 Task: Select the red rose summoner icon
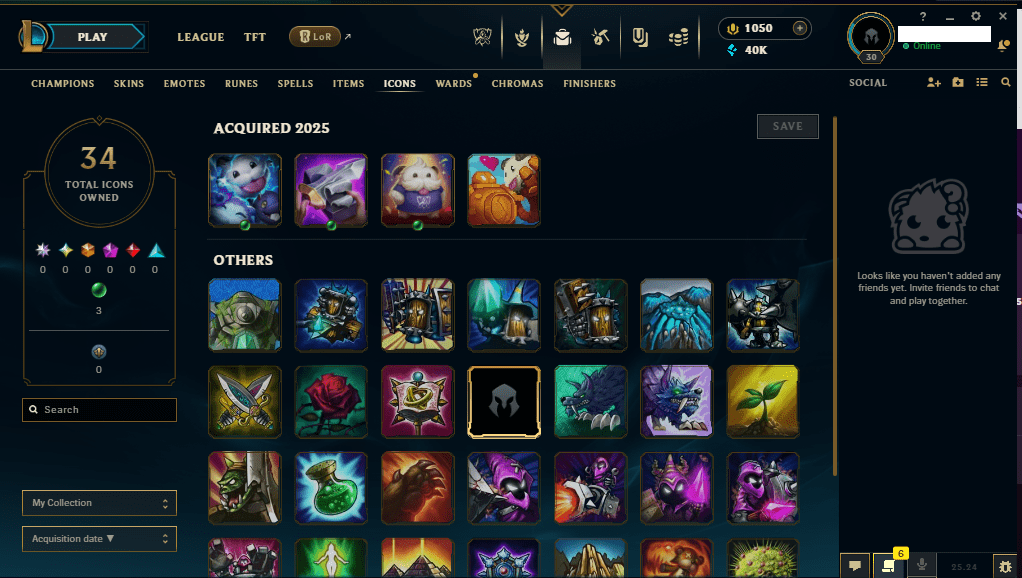pos(331,401)
